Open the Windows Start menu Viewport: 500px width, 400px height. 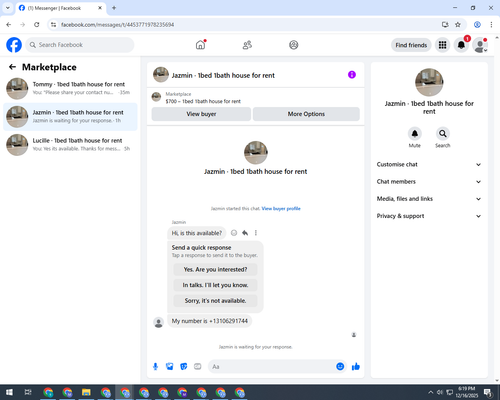tap(9, 392)
